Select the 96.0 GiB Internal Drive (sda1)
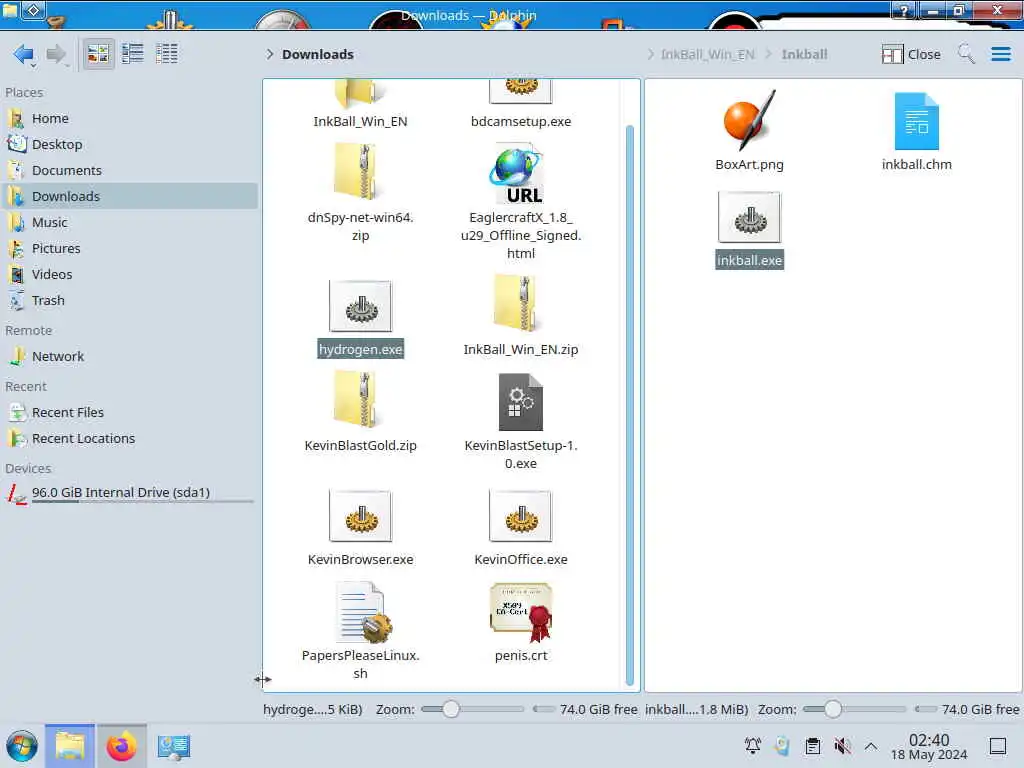Image resolution: width=1024 pixels, height=768 pixels. click(x=129, y=493)
